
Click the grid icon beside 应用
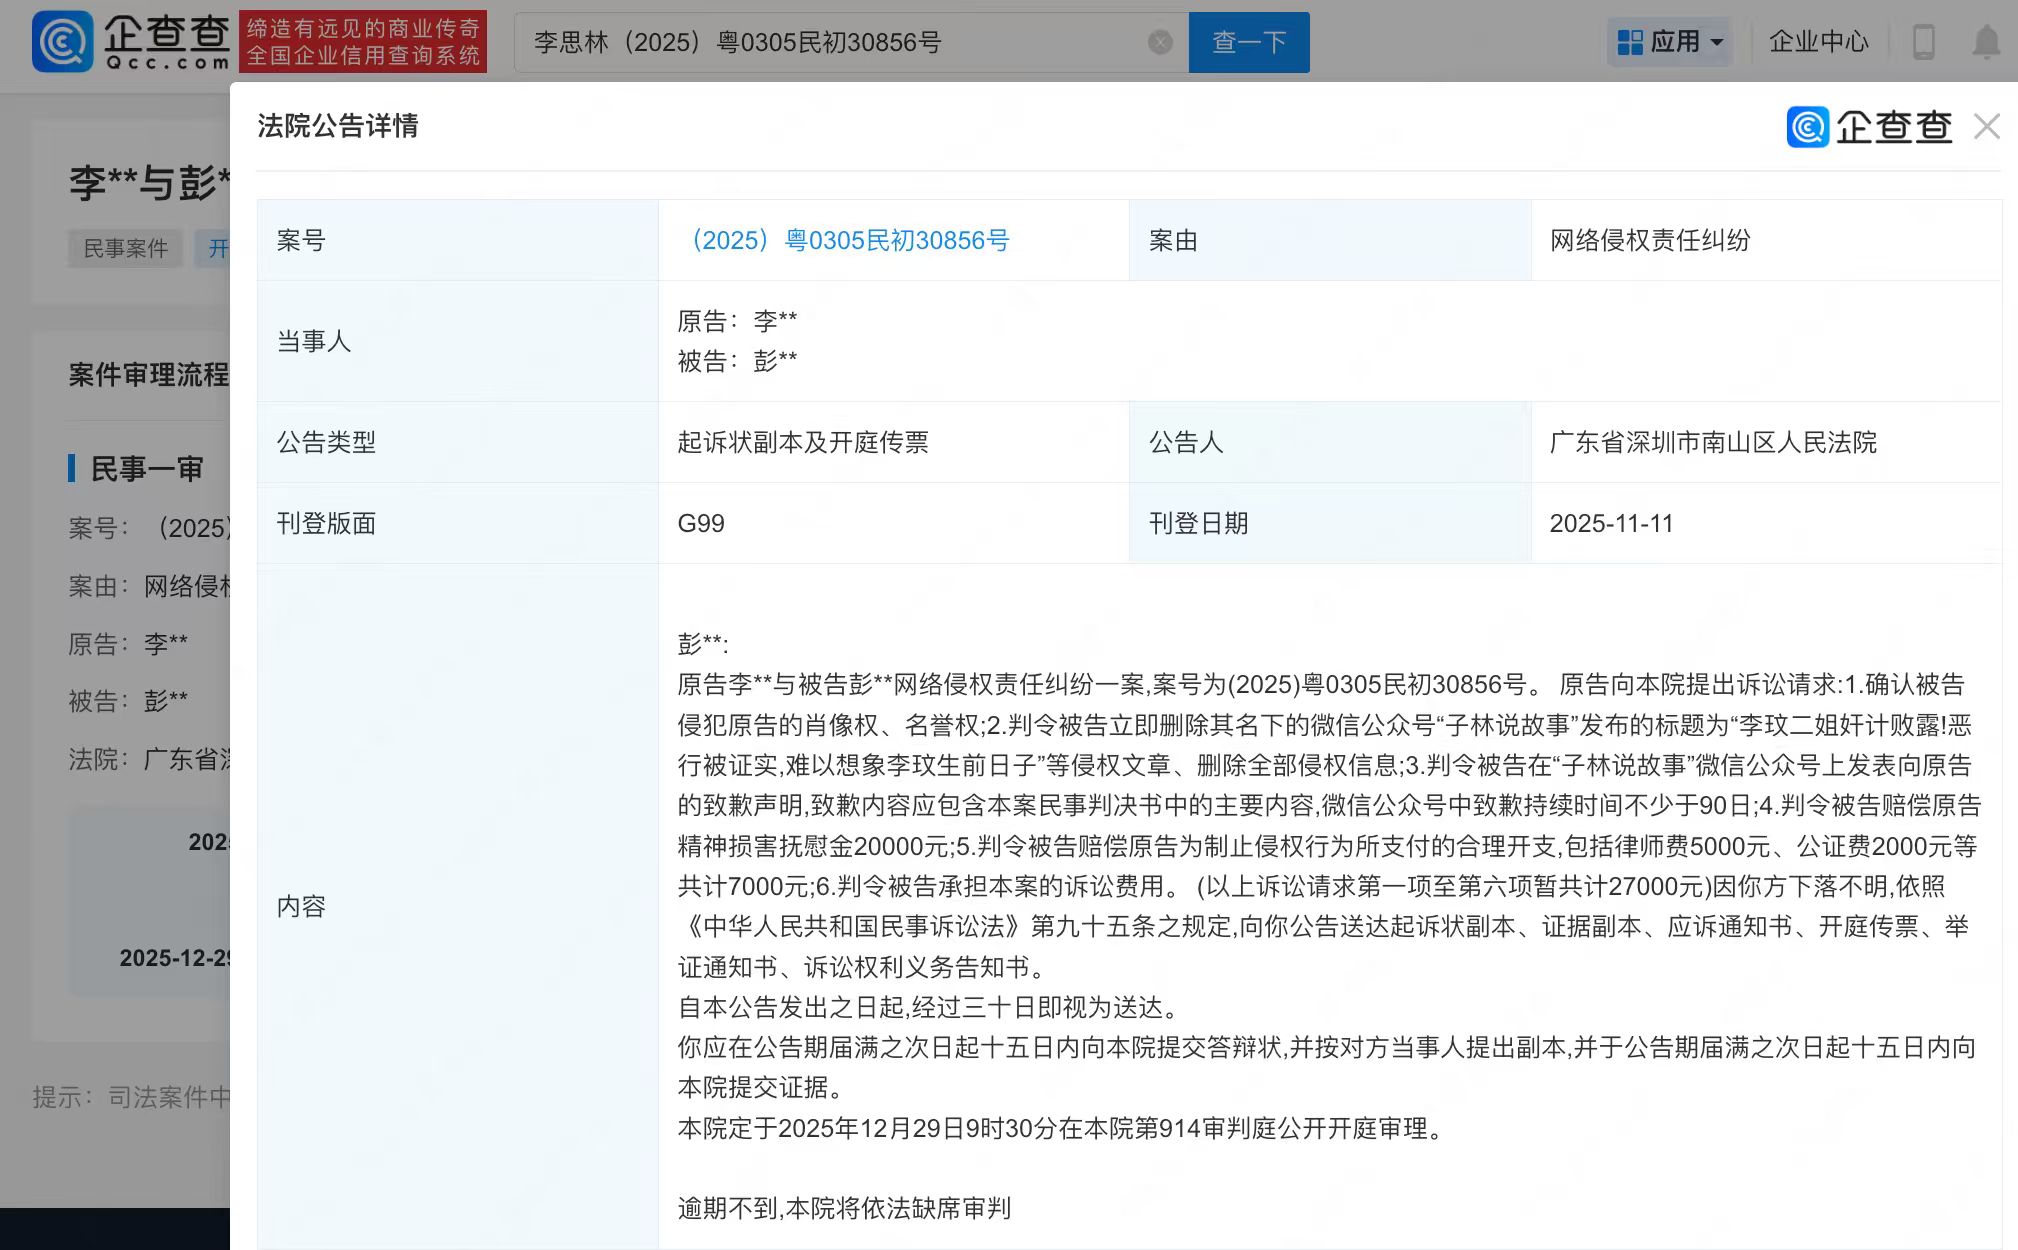tap(1630, 42)
